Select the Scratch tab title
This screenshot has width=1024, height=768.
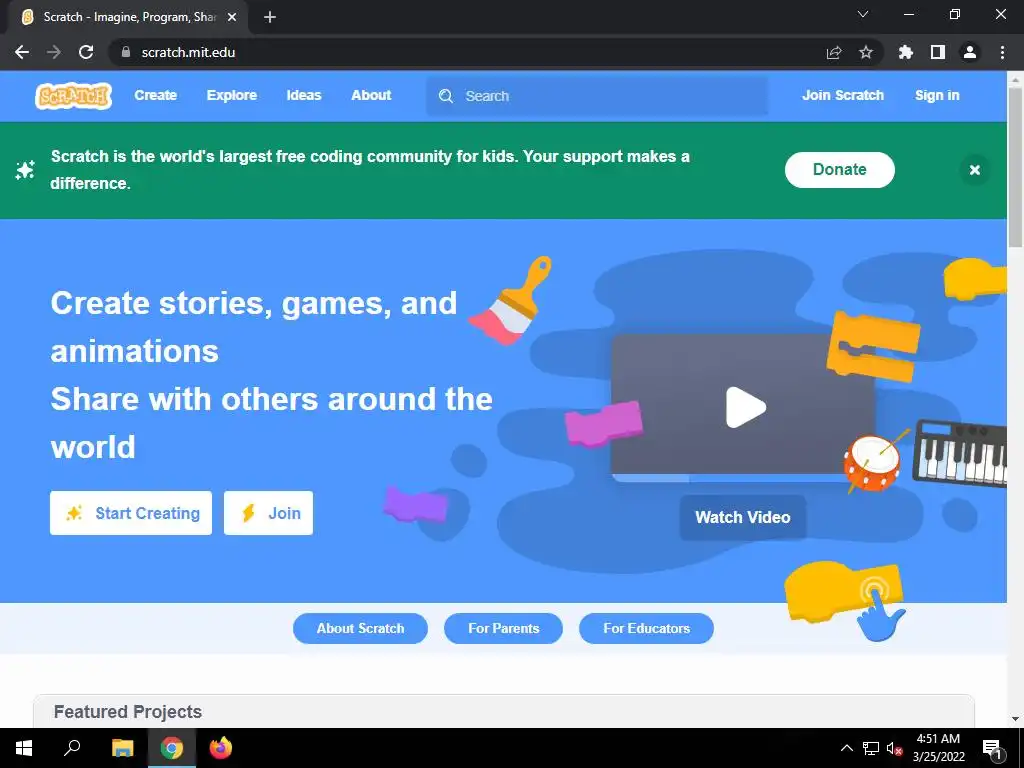point(129,17)
